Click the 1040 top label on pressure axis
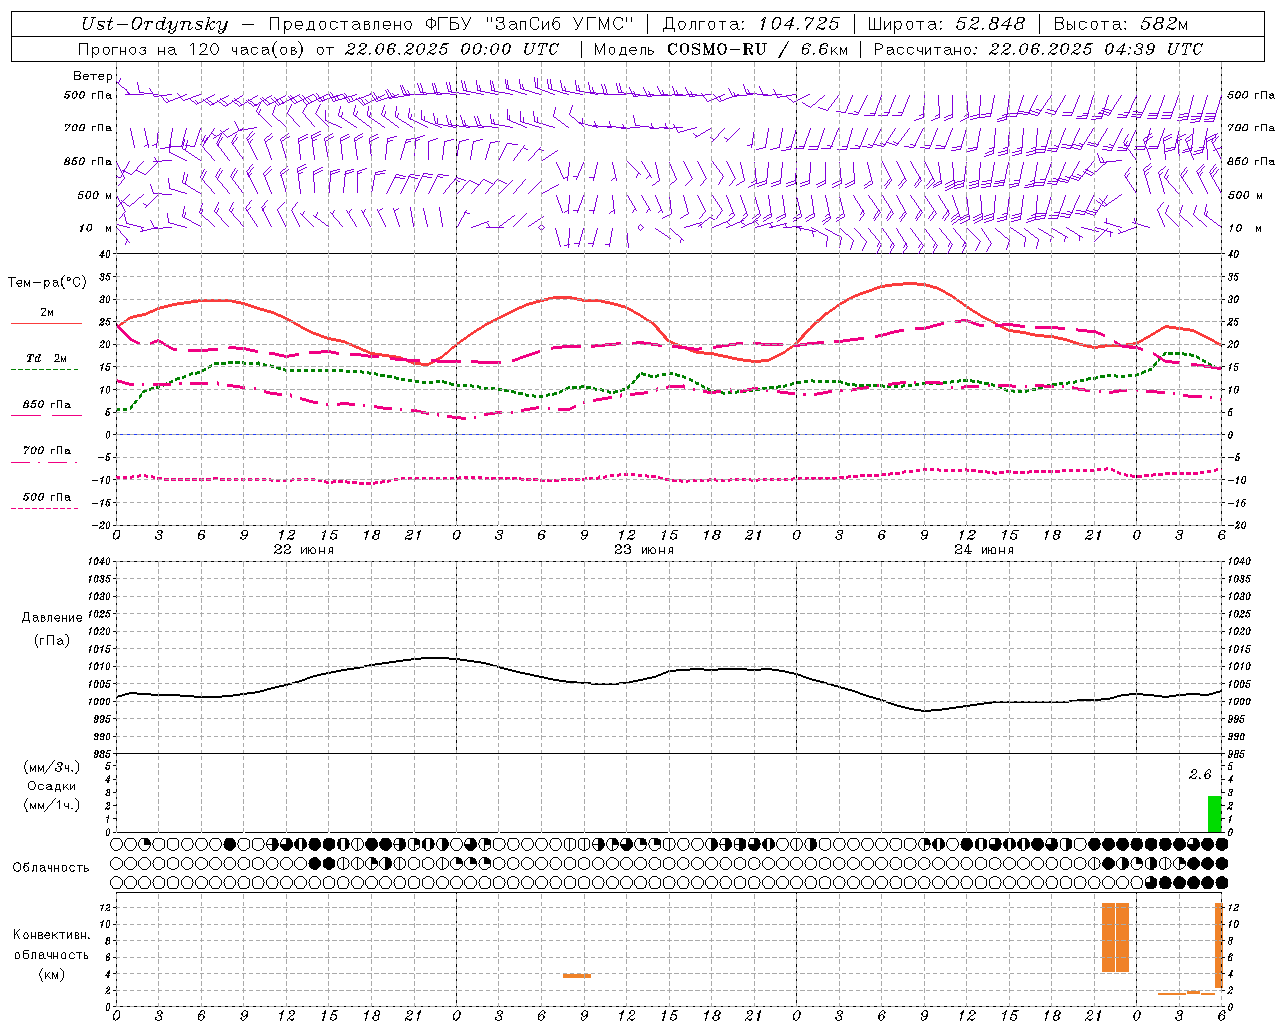The height and width of the screenshot is (1024, 1280). (x=98, y=562)
